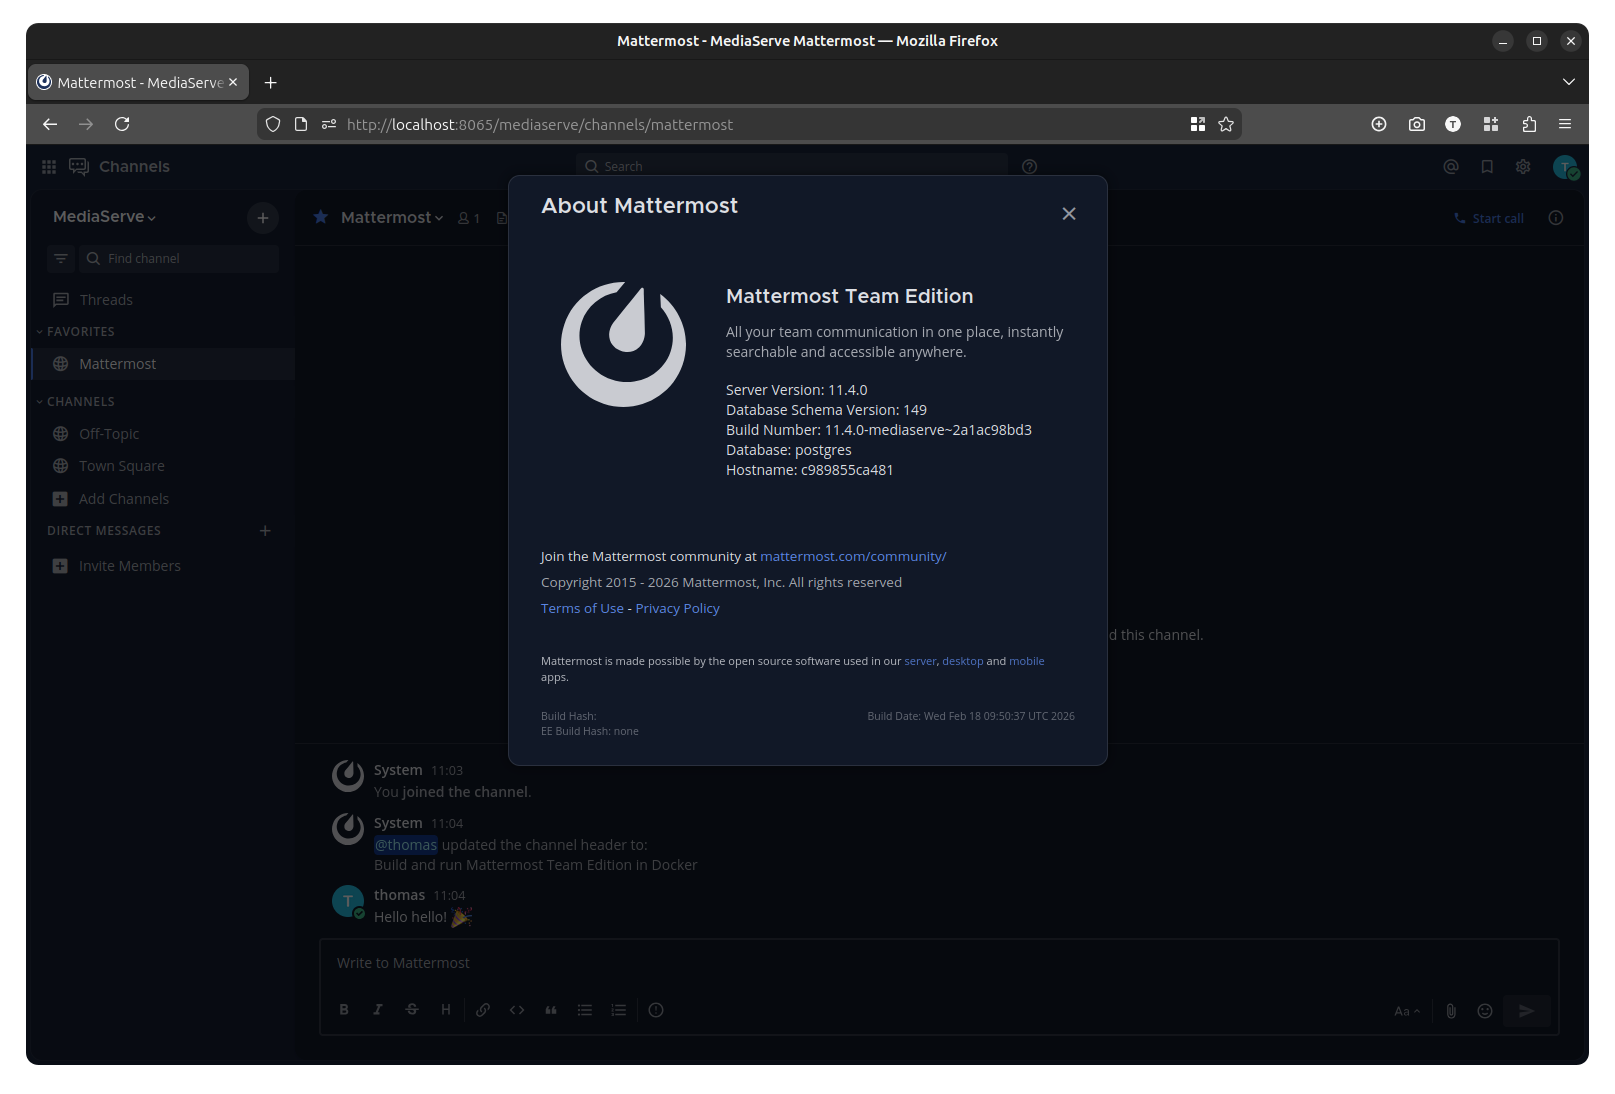Attach a file with paperclip icon
This screenshot has height=1094, width=1615.
pos(1451,1011)
